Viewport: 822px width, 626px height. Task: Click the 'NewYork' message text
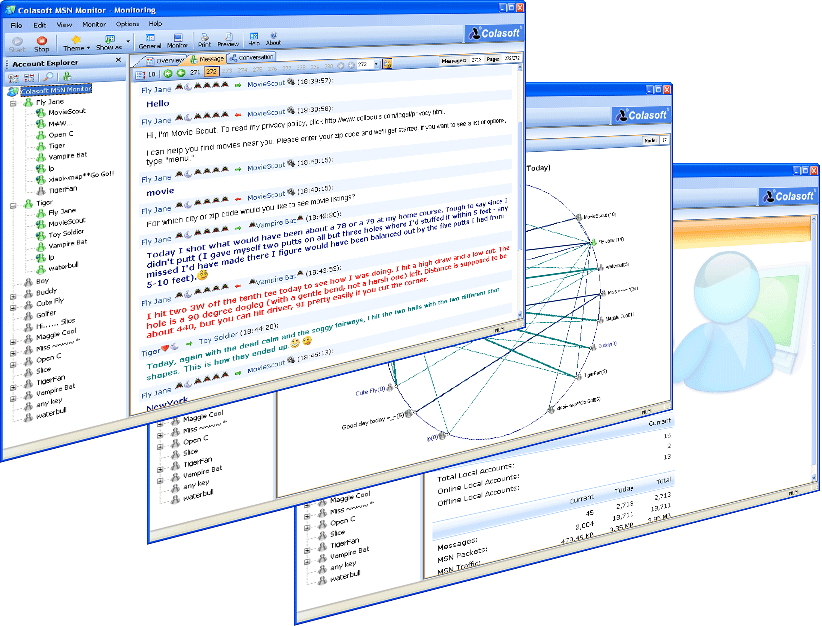[167, 404]
